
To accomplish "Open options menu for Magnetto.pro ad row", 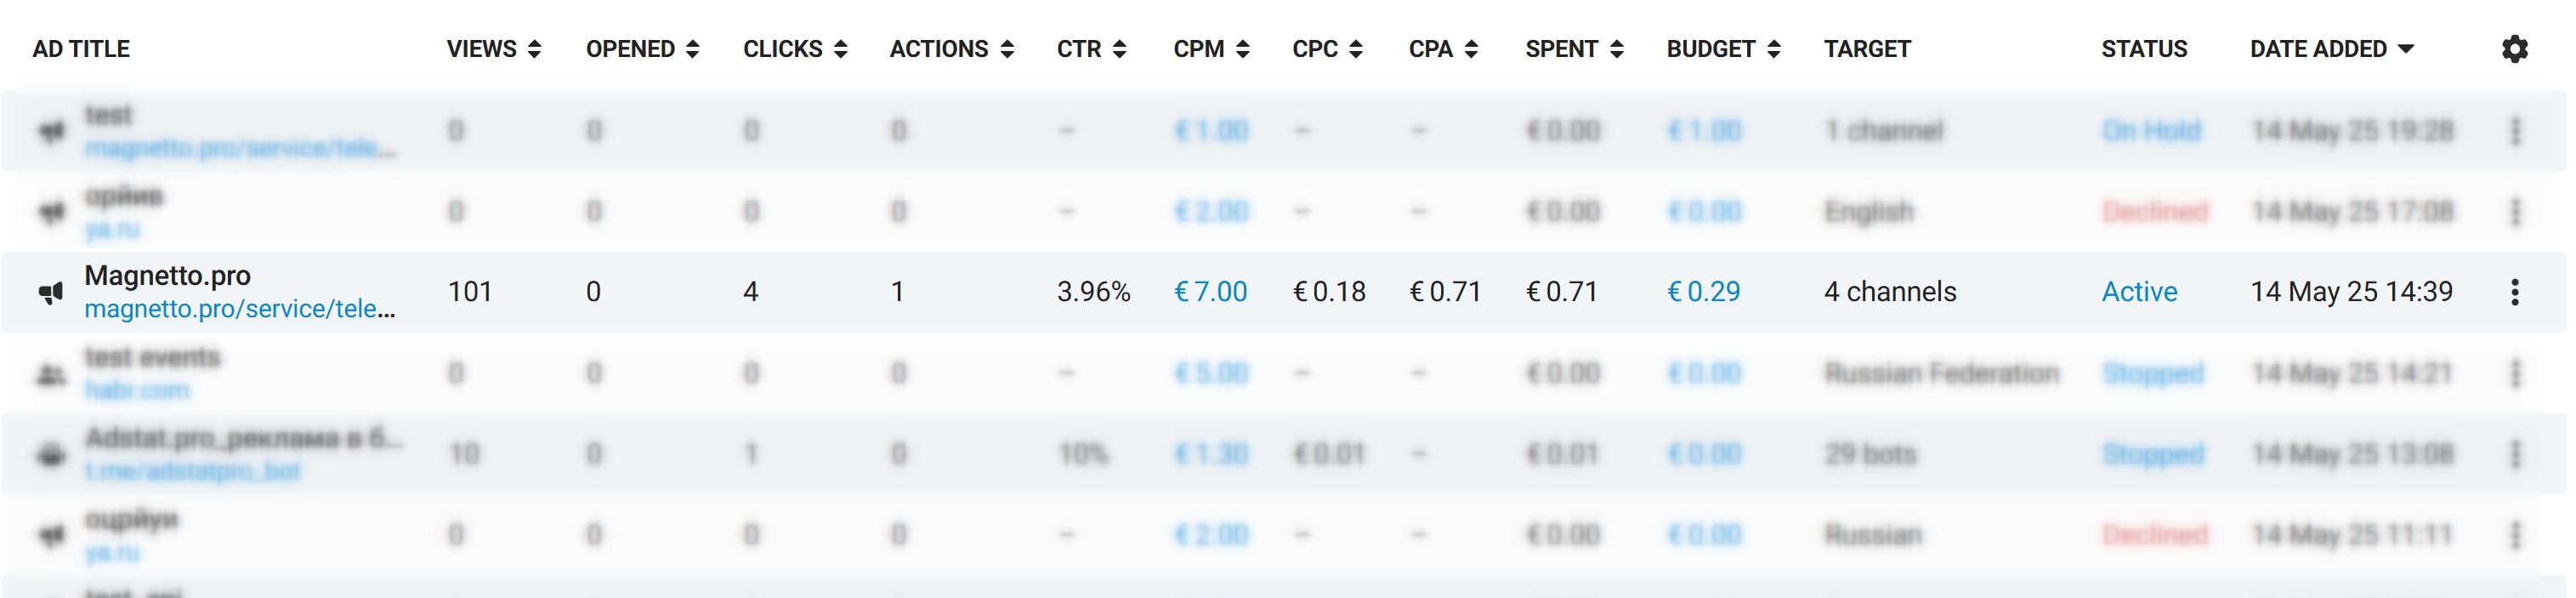I will pos(2514,292).
